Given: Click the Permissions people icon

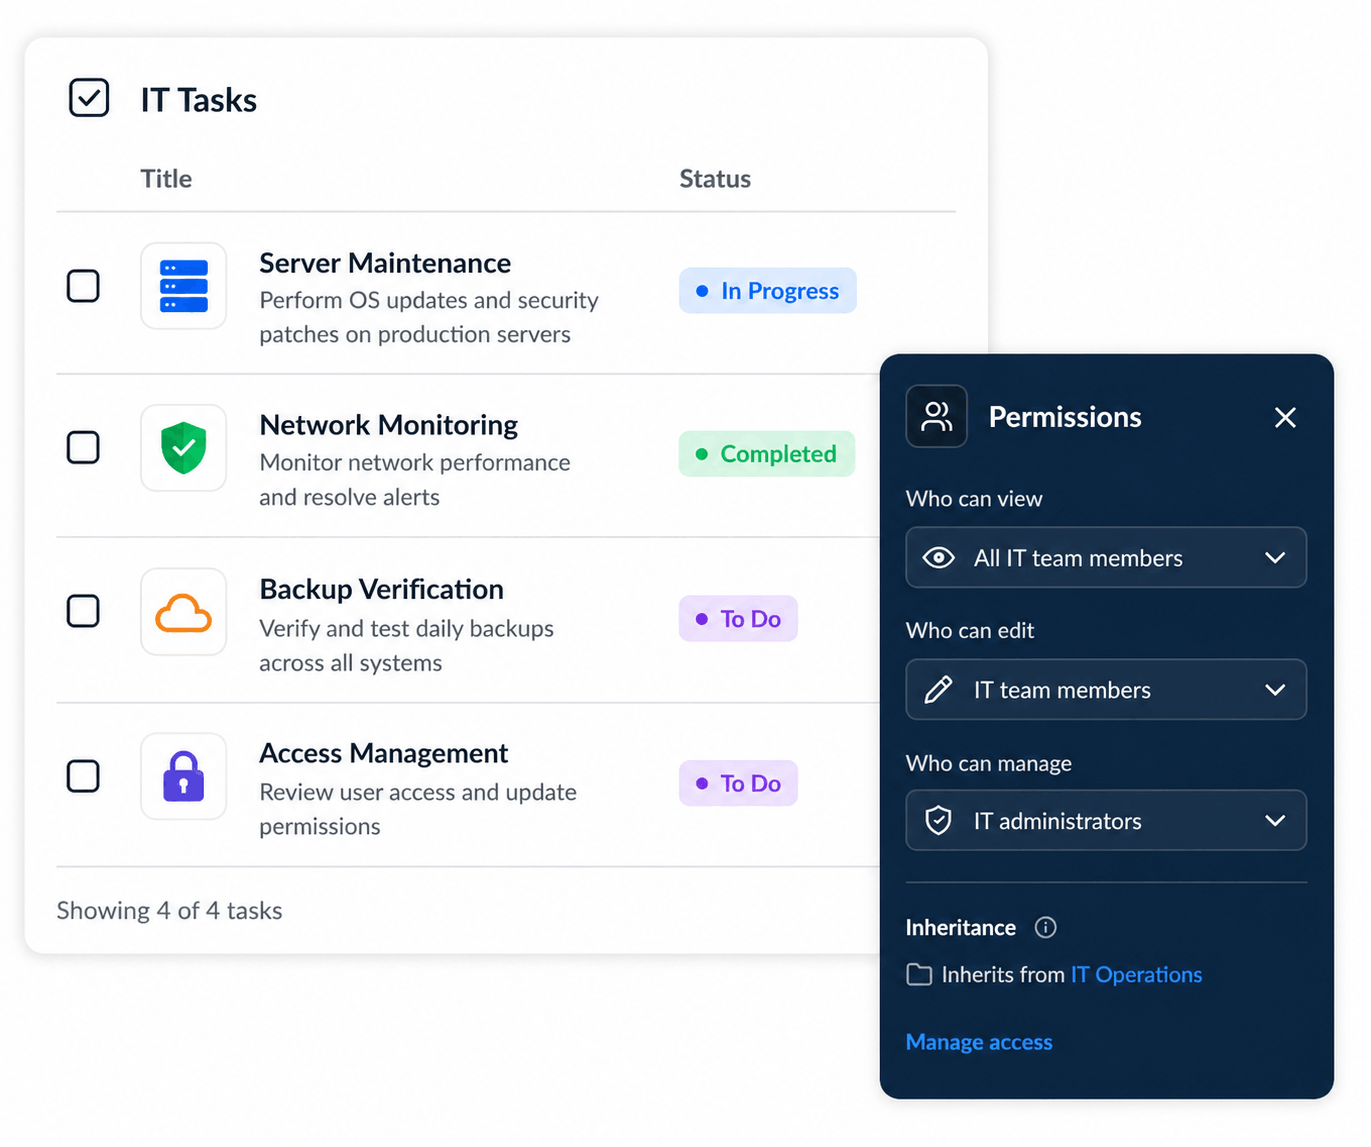Looking at the screenshot, I should pyautogui.click(x=936, y=416).
